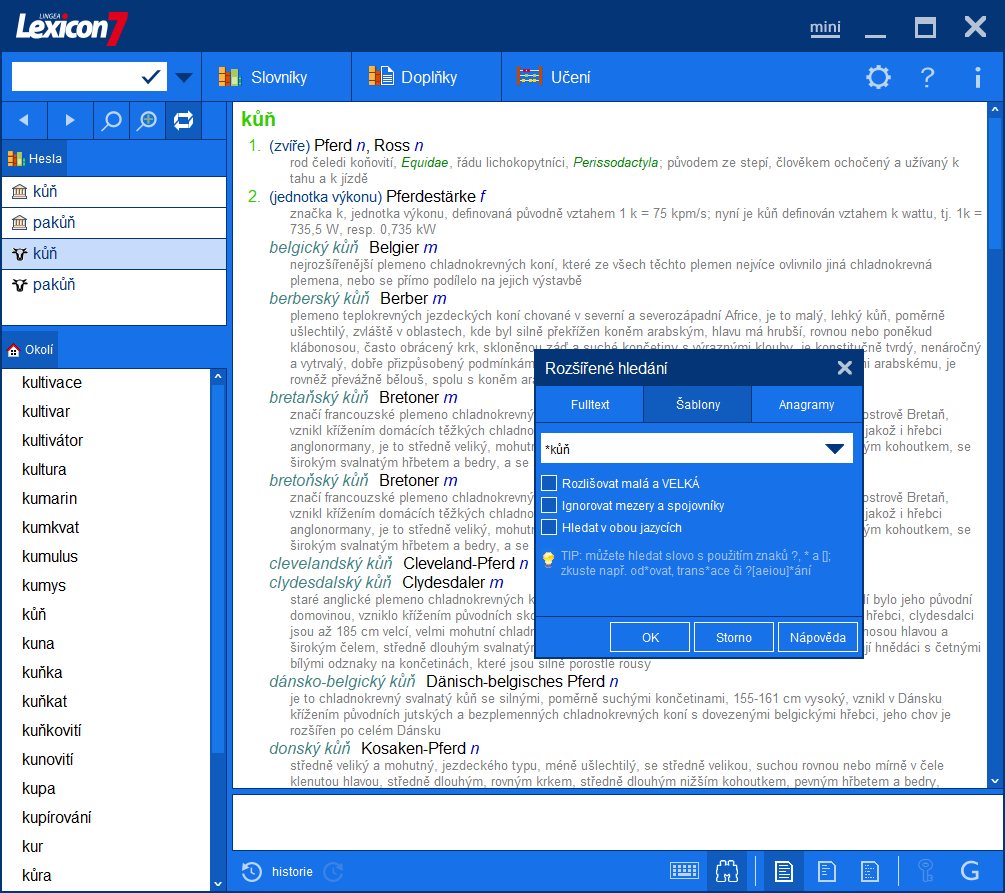
Task: Click historie label in bottom bar
Action: (x=292, y=871)
